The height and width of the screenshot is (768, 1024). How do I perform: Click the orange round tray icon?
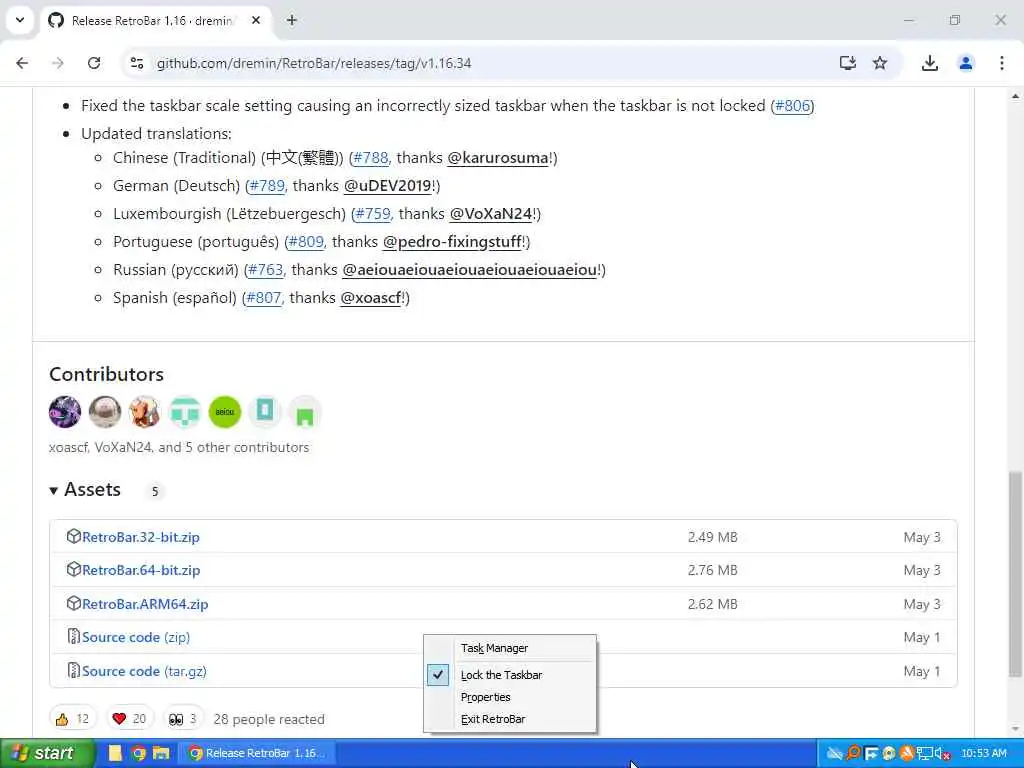click(906, 754)
